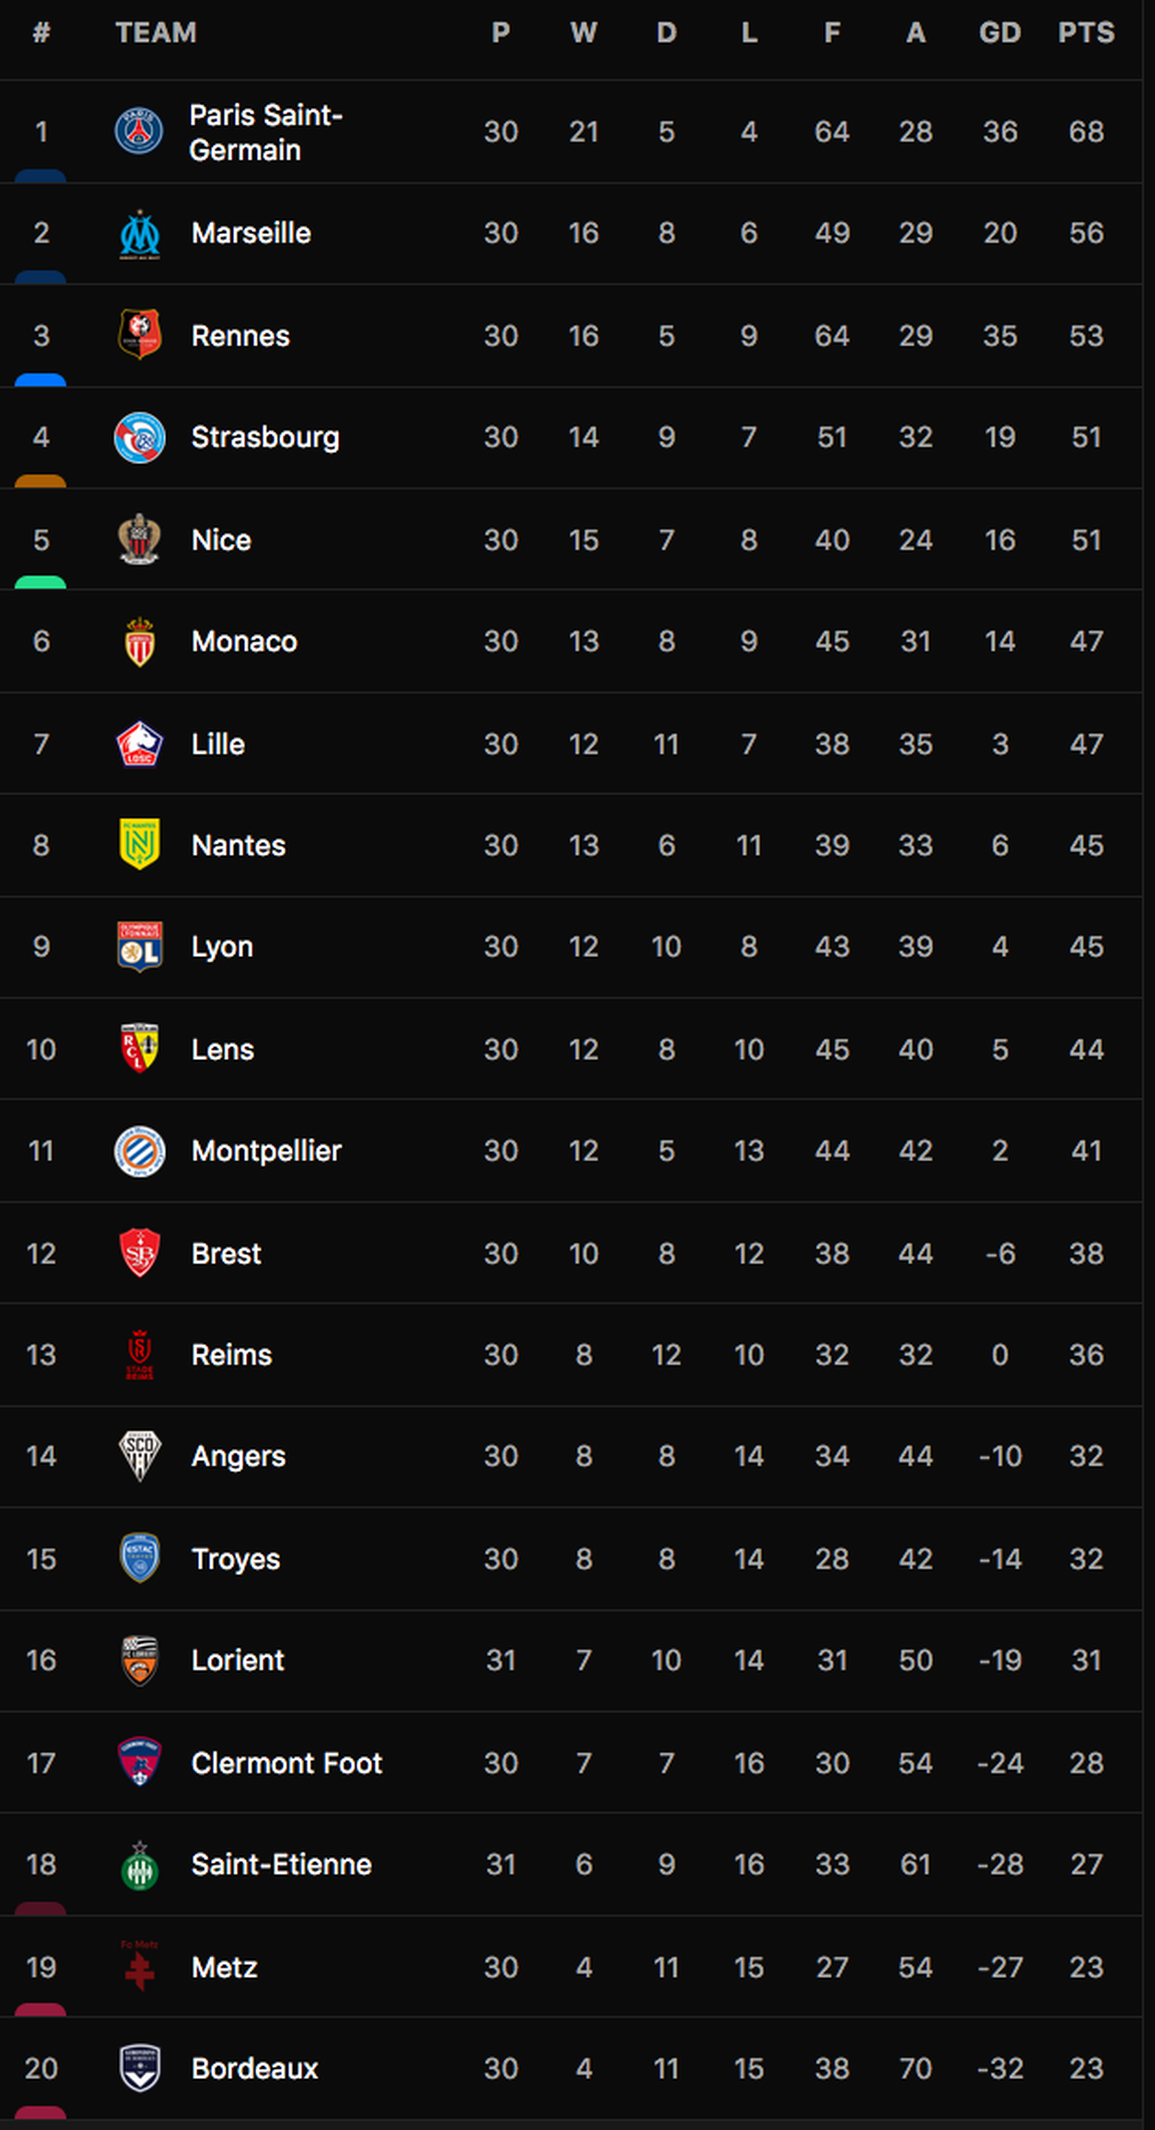1155x2130 pixels.
Task: Click the TEAM column header
Action: click(x=156, y=33)
